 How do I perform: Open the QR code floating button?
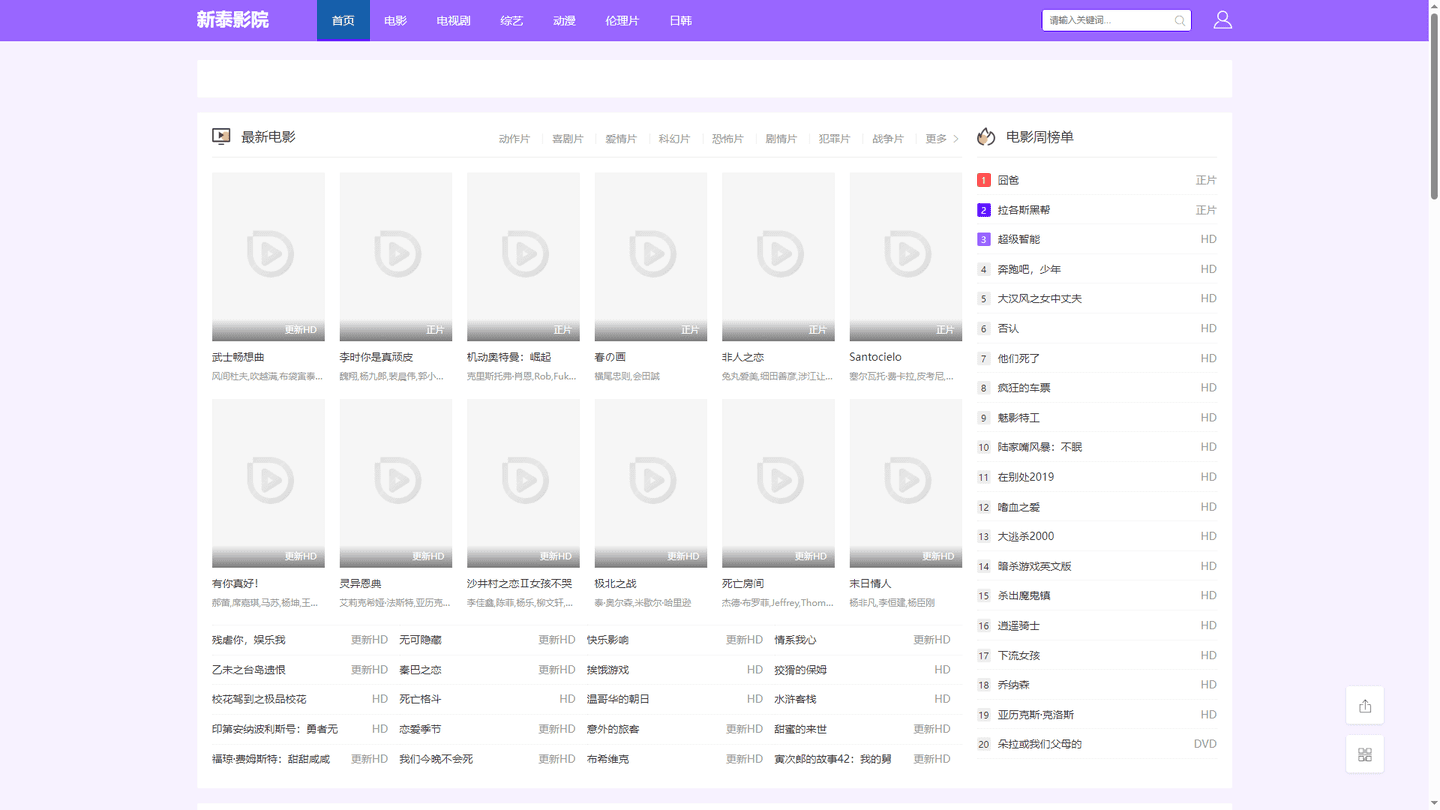1365,754
